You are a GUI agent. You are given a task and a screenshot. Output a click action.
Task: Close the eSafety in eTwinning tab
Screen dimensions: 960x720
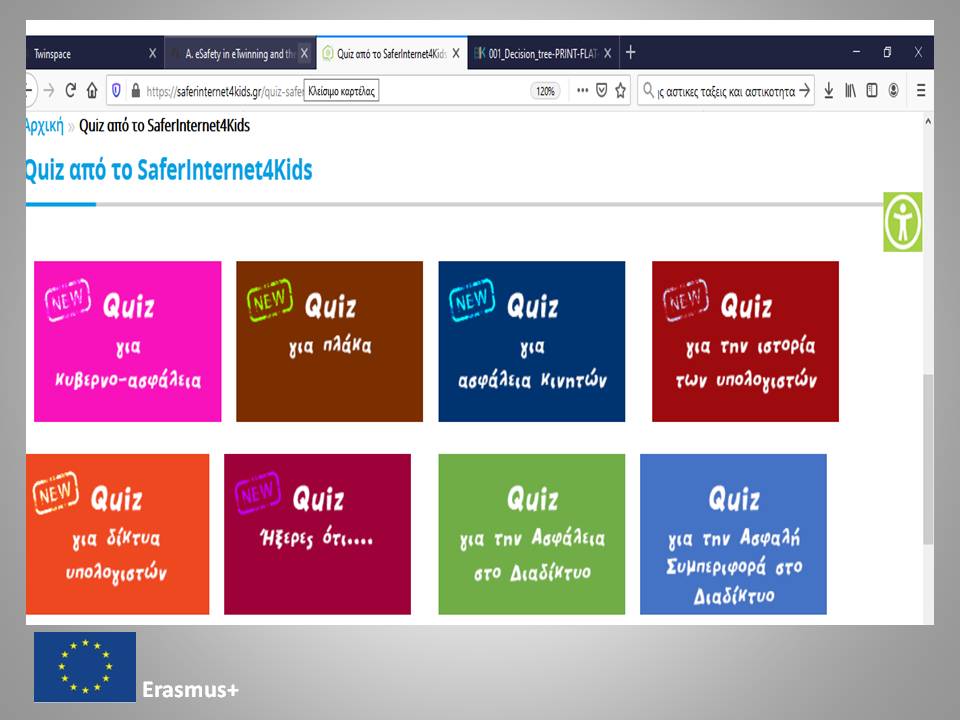304,53
